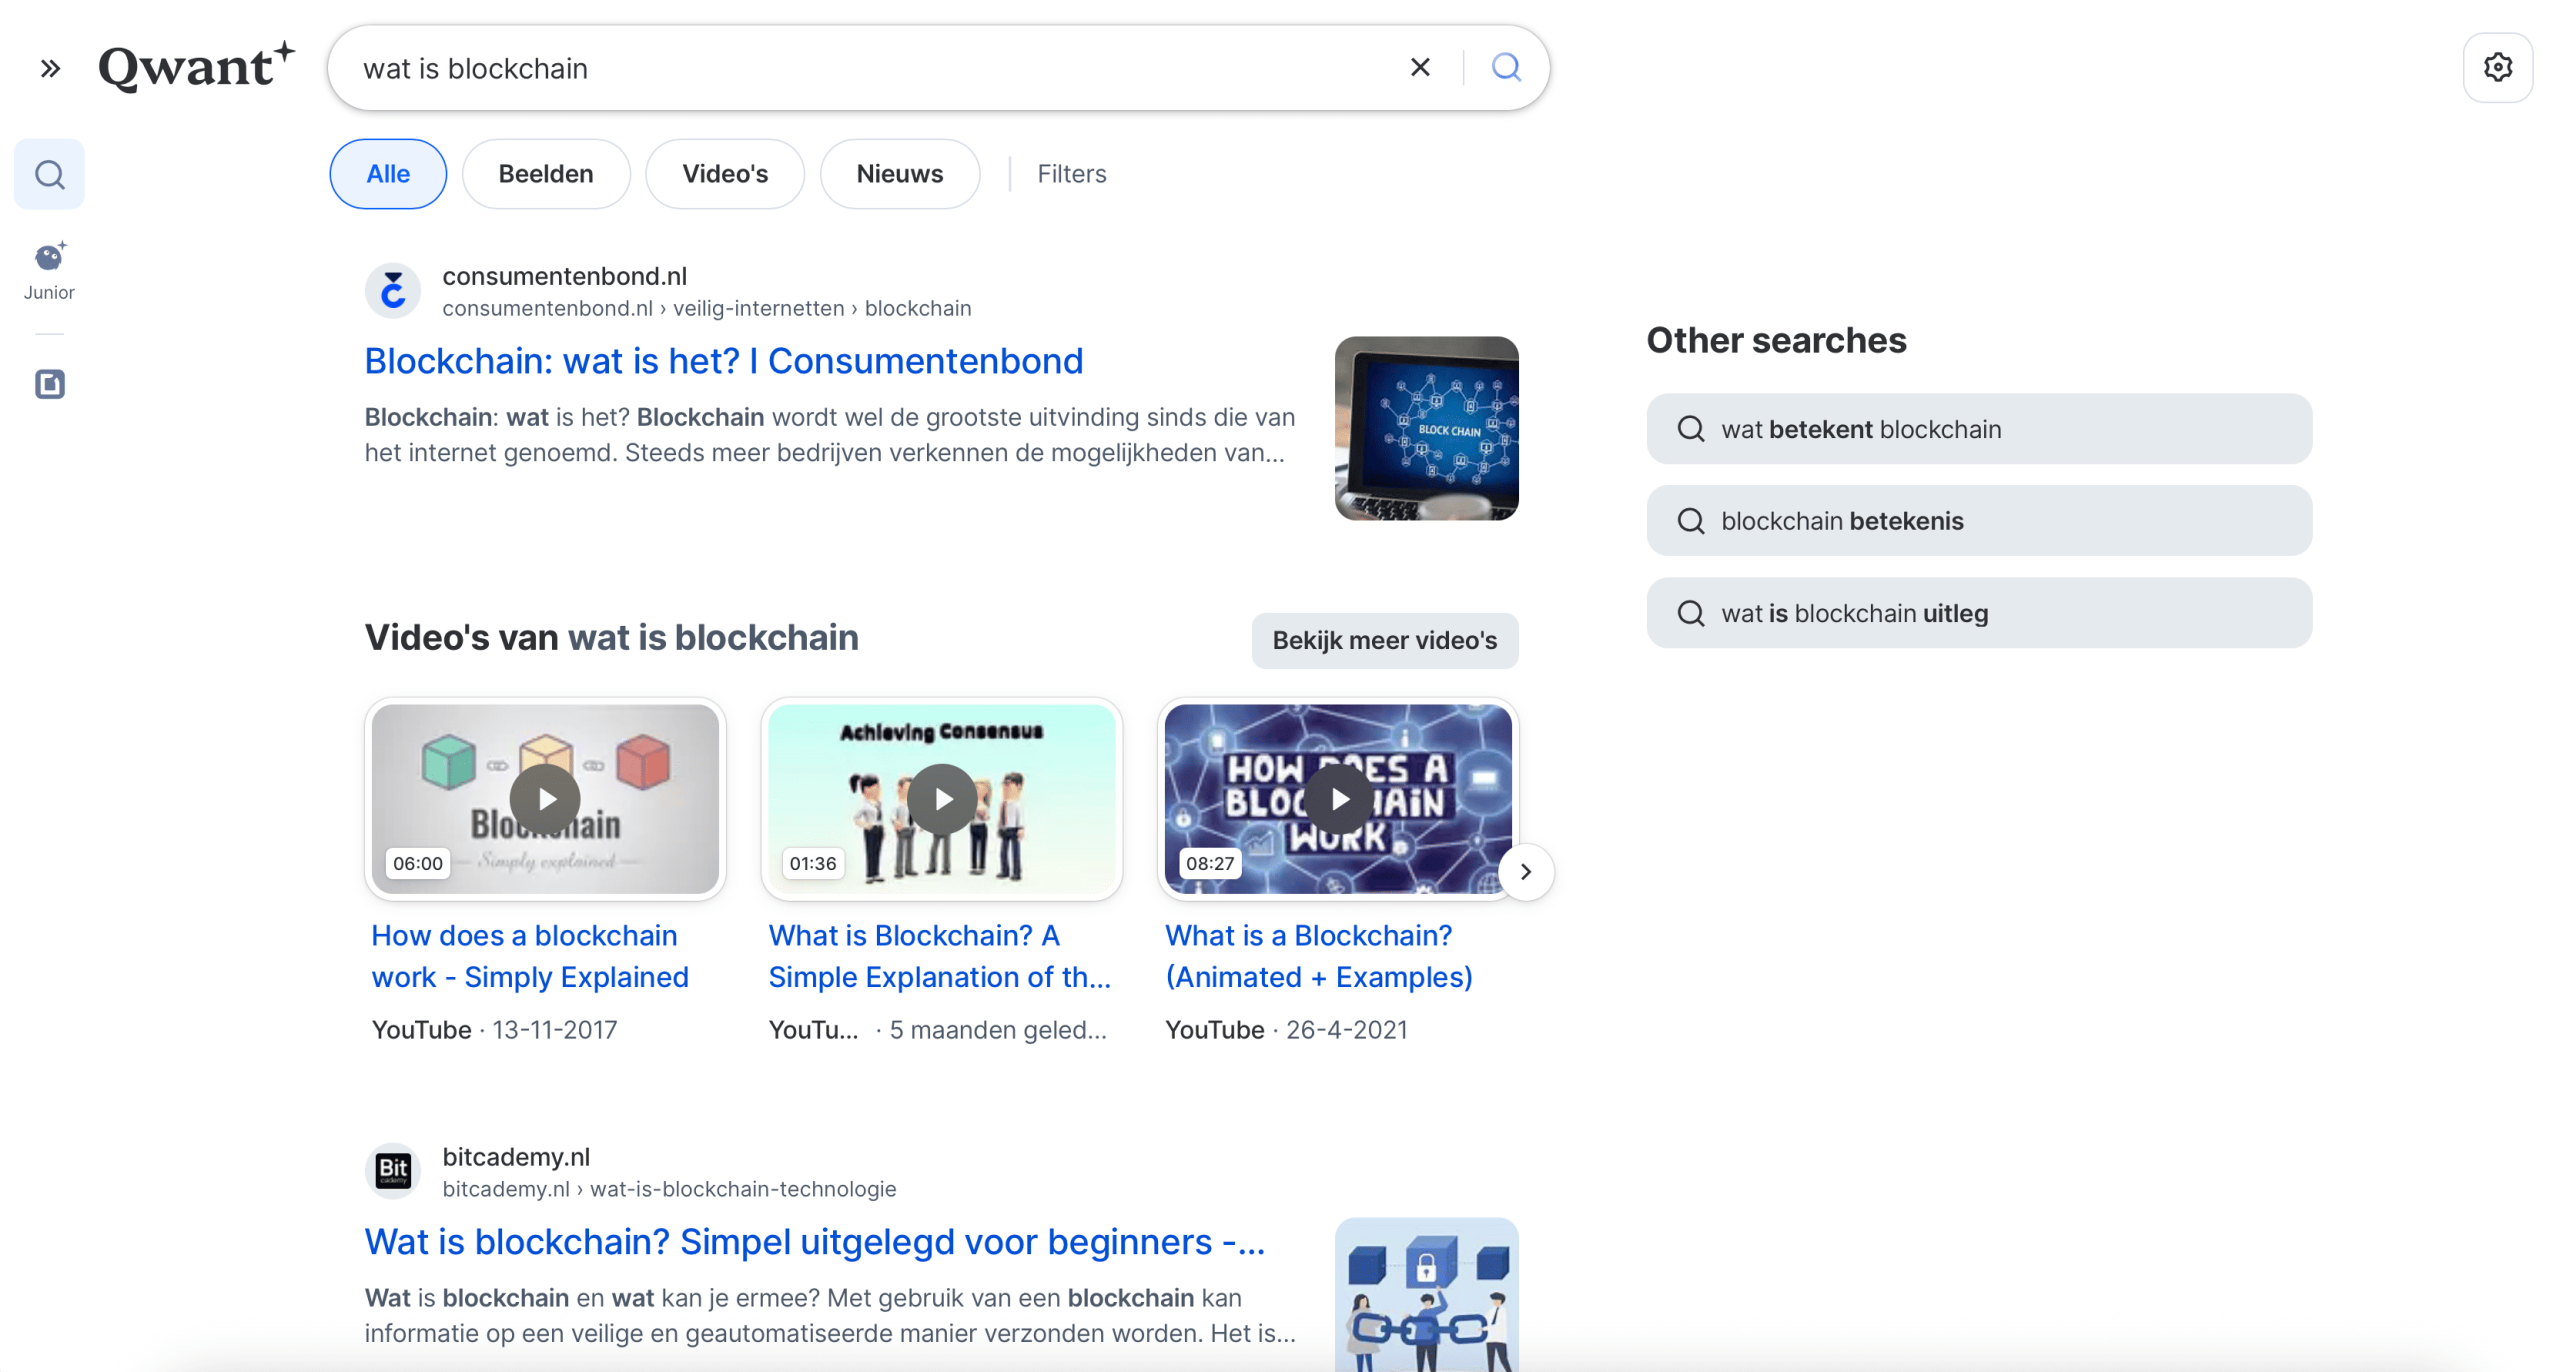Open the Qwant logo homepage
This screenshot has width=2560, height=1372.
point(197,67)
